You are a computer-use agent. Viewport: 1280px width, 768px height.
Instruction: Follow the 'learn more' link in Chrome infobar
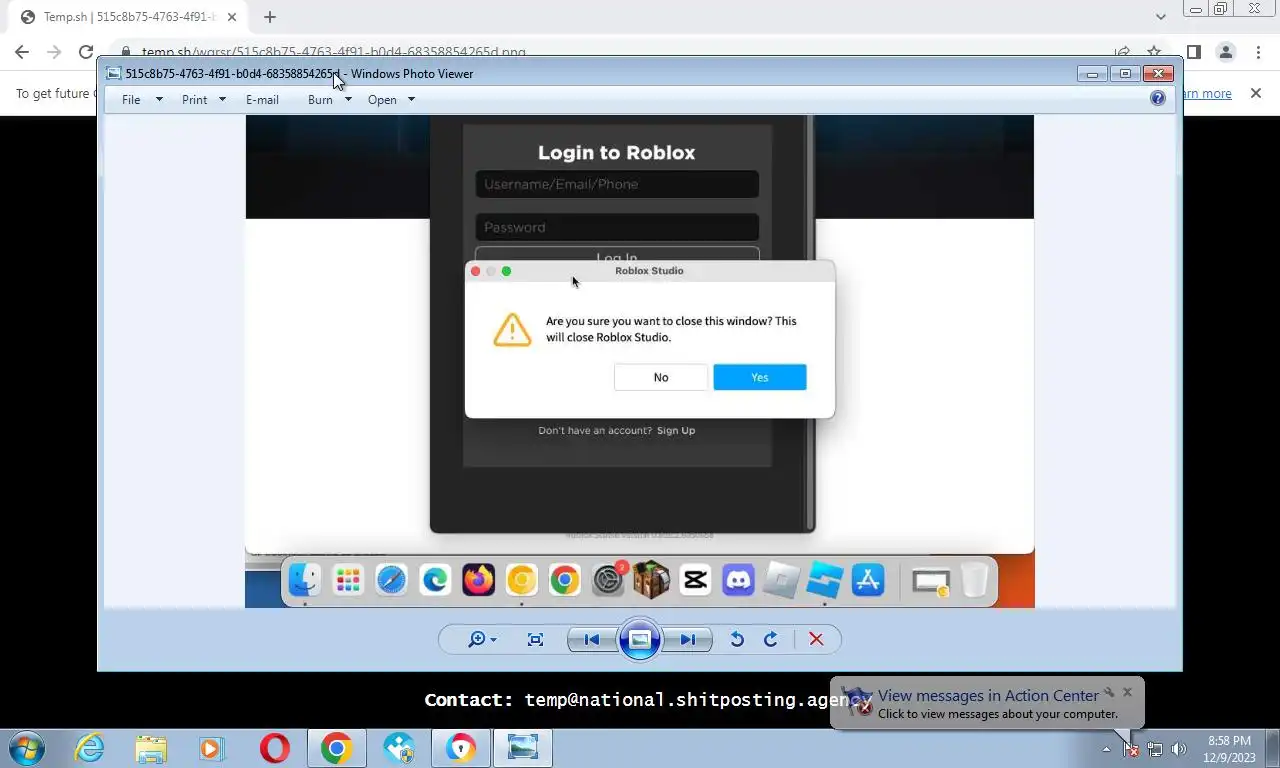click(x=1207, y=93)
